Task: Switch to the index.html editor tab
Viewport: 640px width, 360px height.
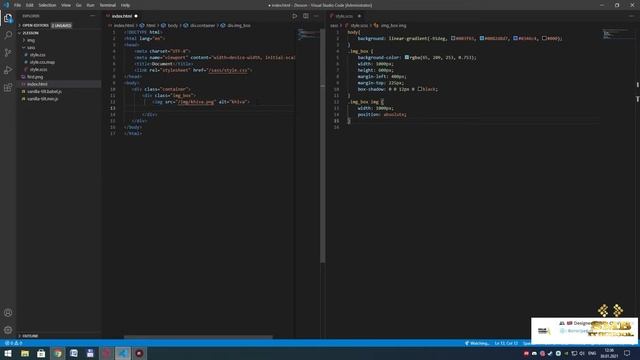Action: [x=121, y=16]
